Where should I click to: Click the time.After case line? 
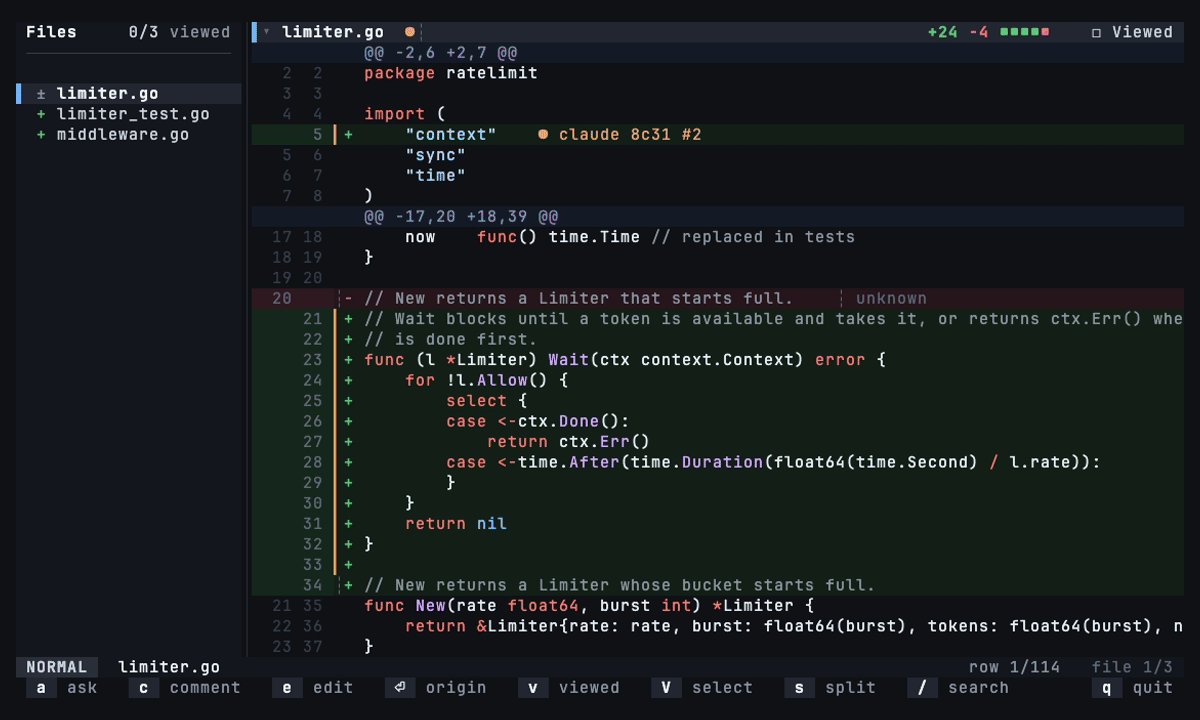pyautogui.click(x=718, y=462)
